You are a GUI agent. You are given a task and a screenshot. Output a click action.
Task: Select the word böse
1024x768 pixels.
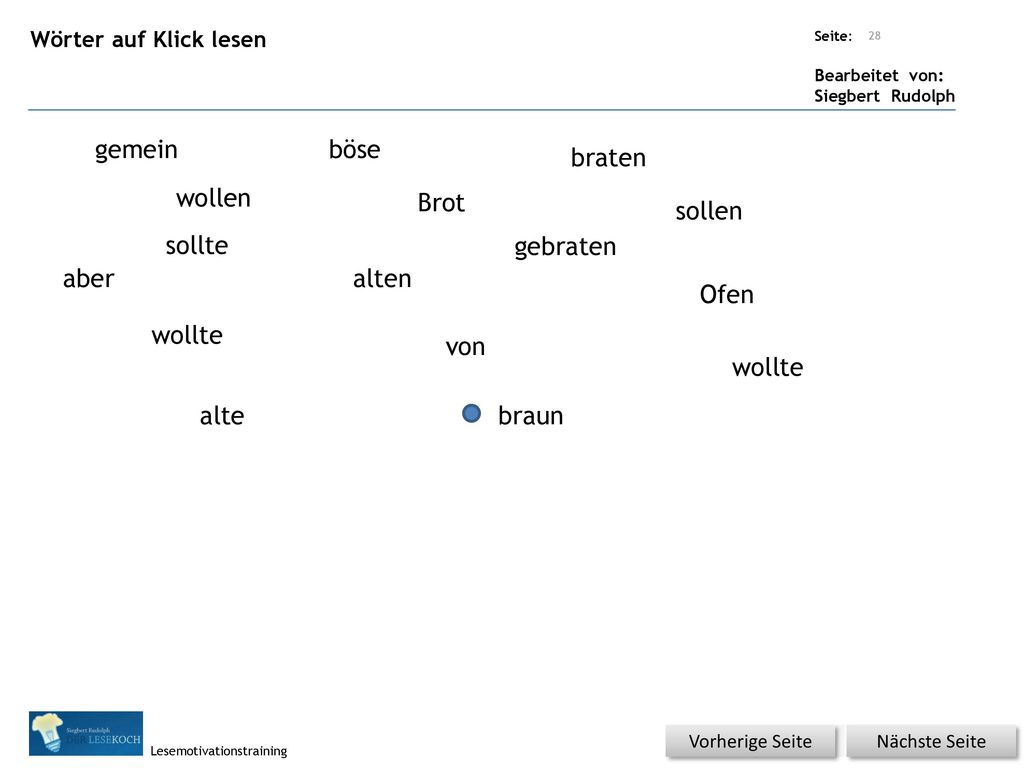tap(354, 150)
